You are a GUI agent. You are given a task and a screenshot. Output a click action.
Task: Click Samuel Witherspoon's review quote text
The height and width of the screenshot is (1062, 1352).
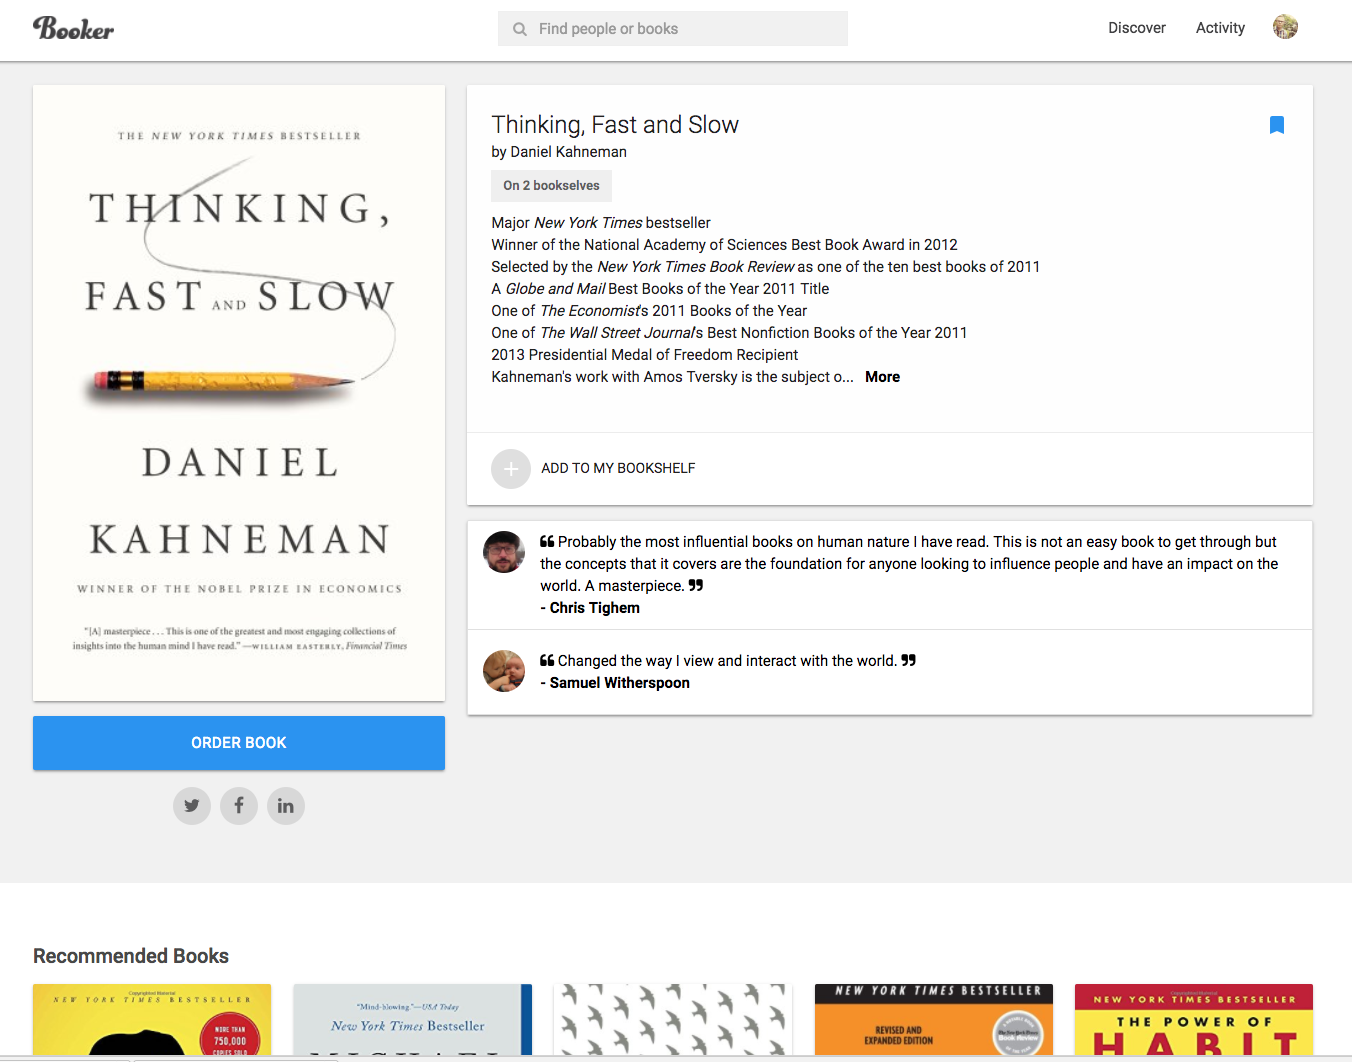[x=727, y=661]
